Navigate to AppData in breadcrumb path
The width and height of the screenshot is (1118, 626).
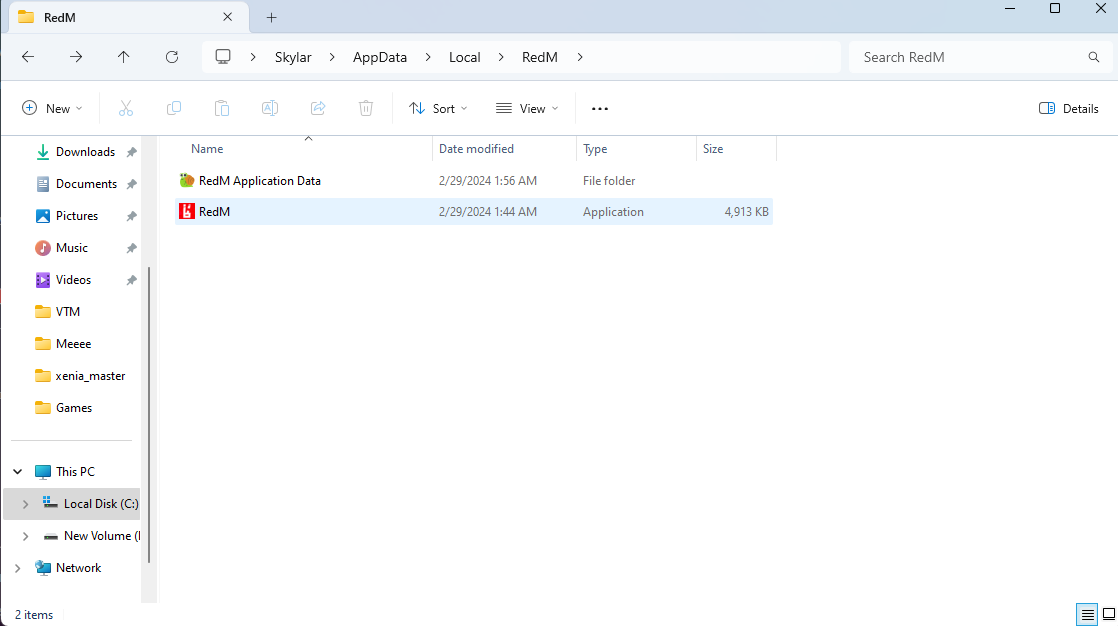pyautogui.click(x=380, y=57)
